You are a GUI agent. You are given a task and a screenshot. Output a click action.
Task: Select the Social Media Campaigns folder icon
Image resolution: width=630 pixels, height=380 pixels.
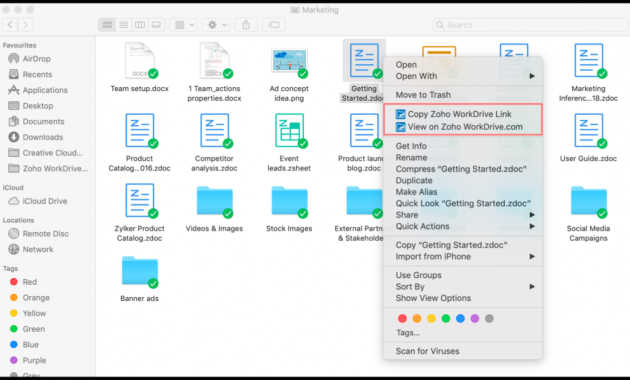(589, 202)
